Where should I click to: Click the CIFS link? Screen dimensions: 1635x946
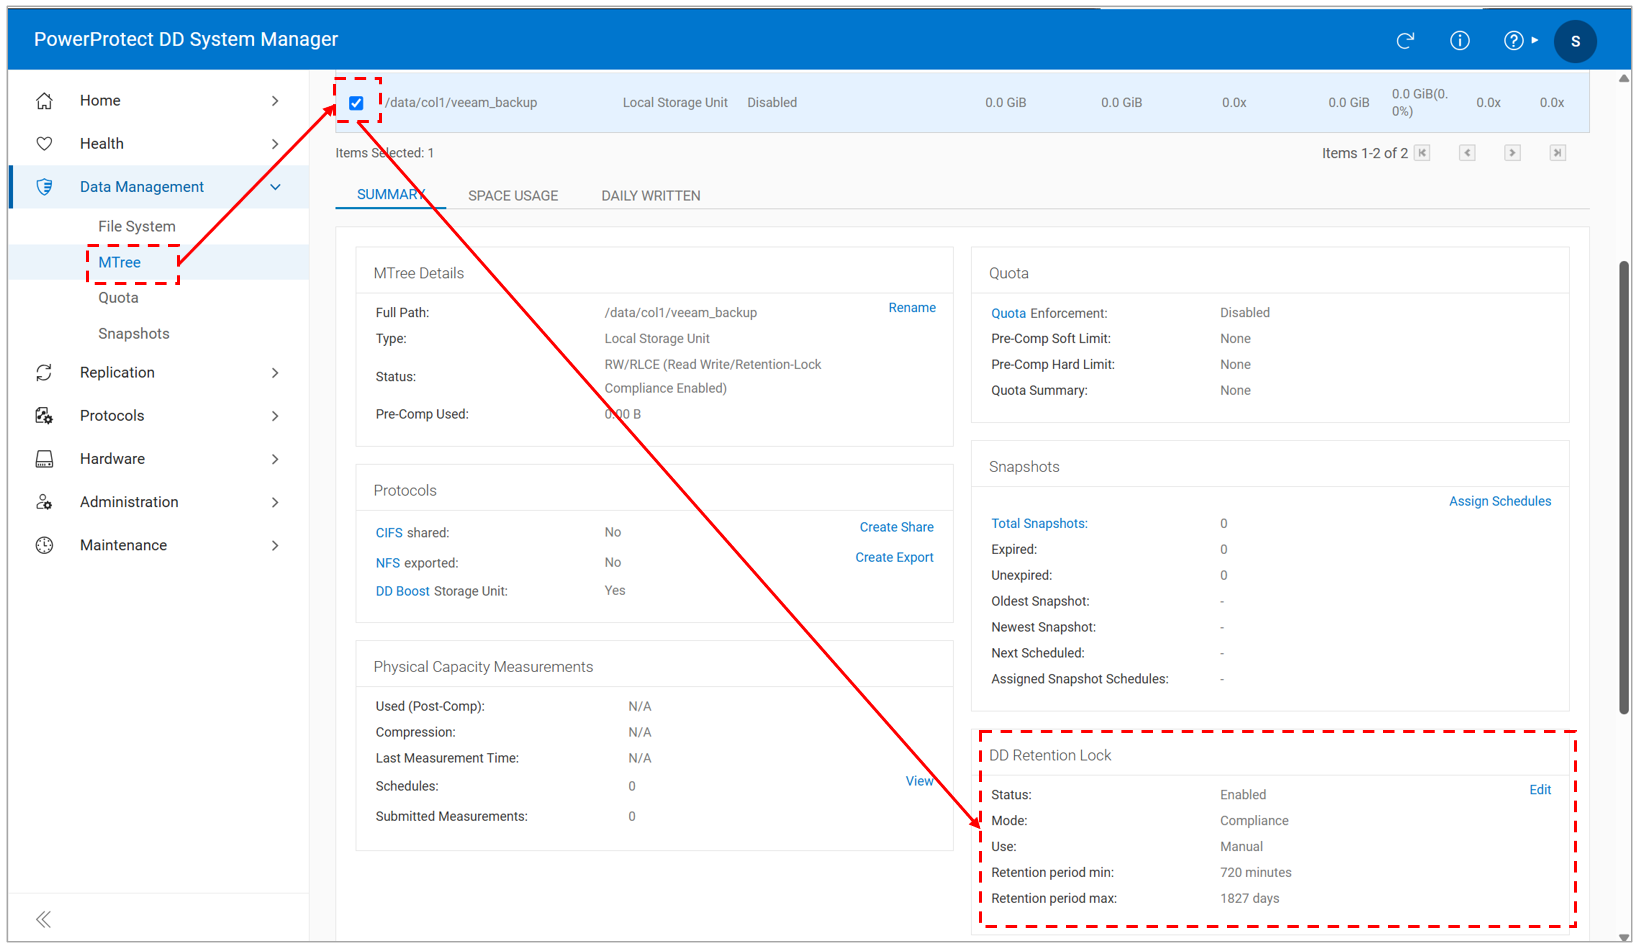(x=389, y=533)
